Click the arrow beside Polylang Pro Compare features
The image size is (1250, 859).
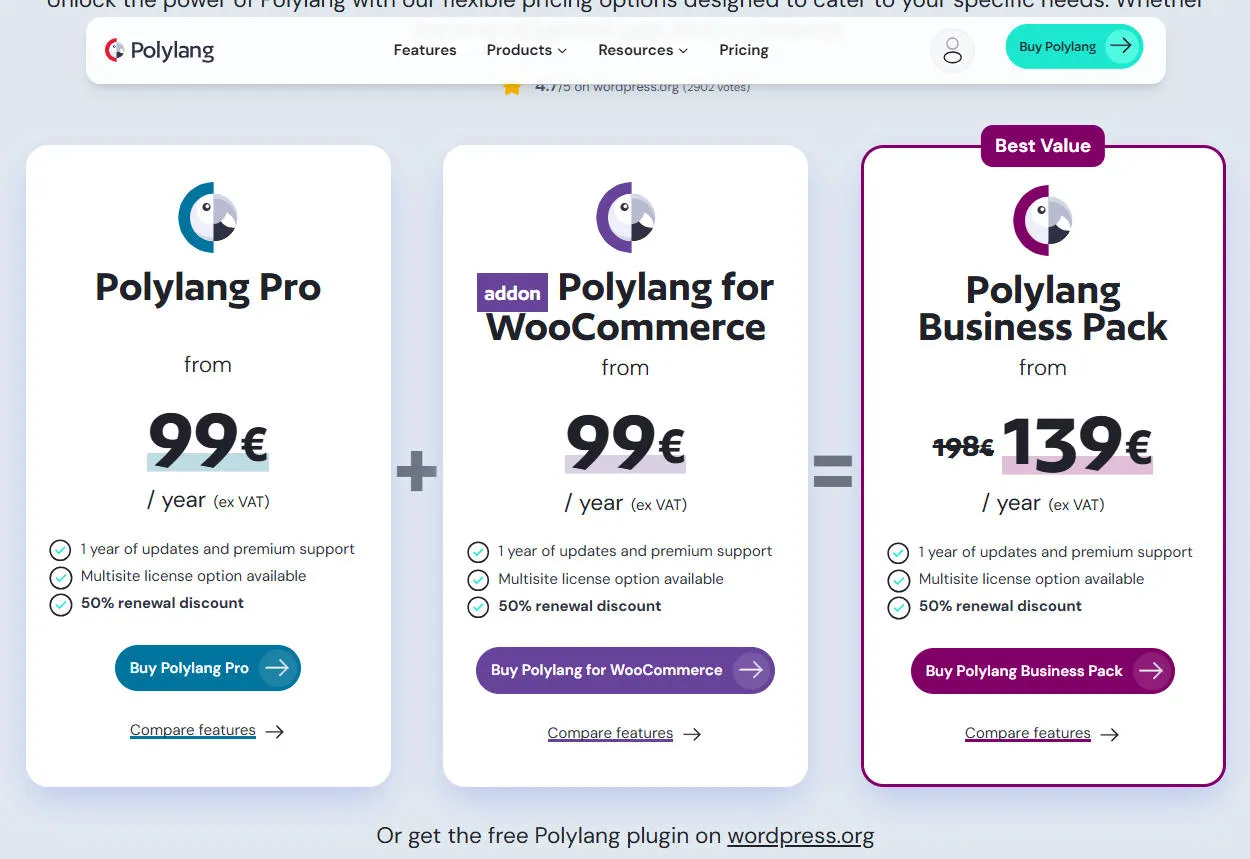[275, 731]
